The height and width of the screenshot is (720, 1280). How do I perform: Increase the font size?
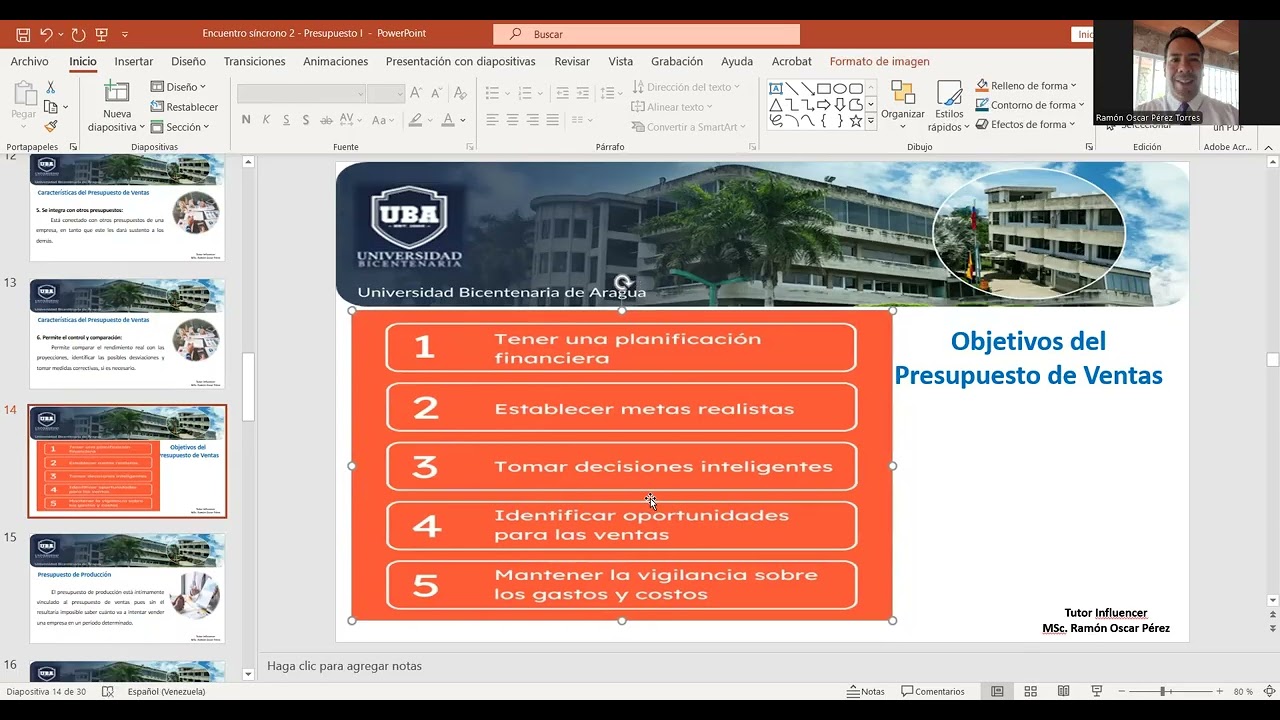[x=418, y=93]
